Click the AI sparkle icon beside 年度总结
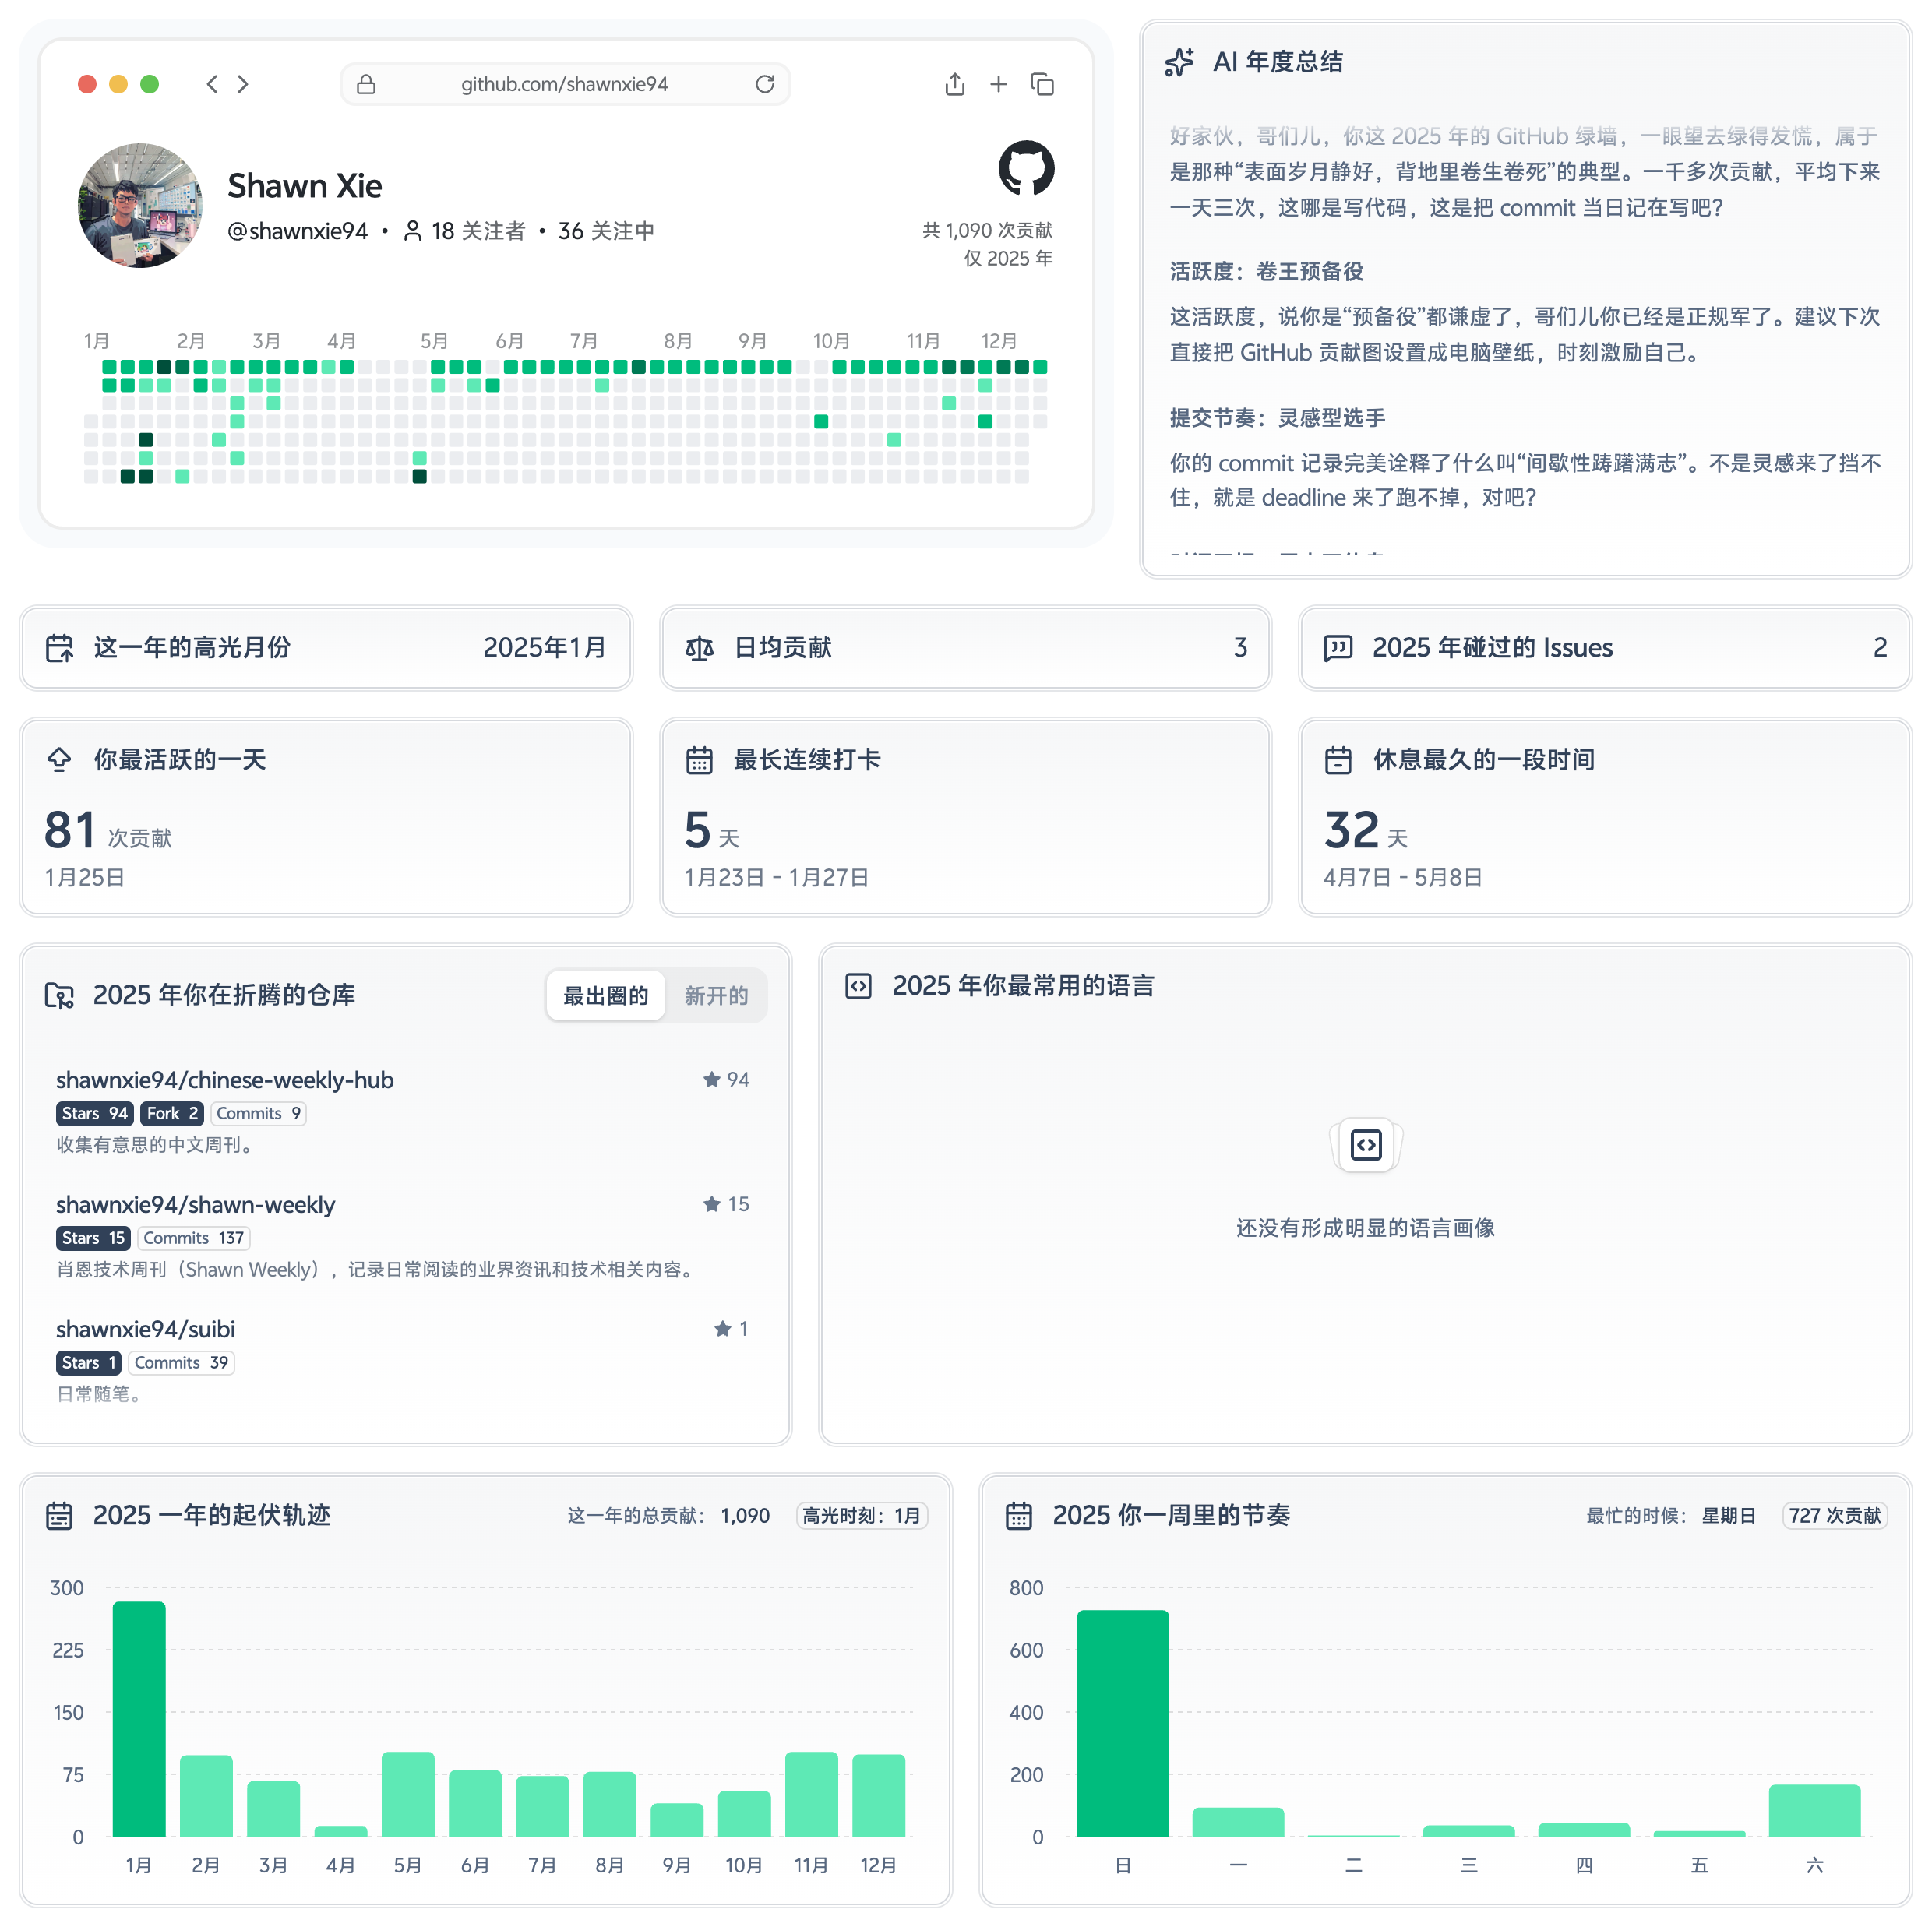 tap(1179, 62)
